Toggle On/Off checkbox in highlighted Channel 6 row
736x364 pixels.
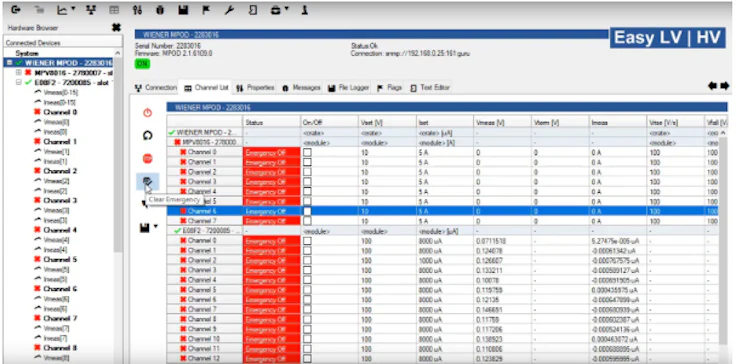click(307, 211)
